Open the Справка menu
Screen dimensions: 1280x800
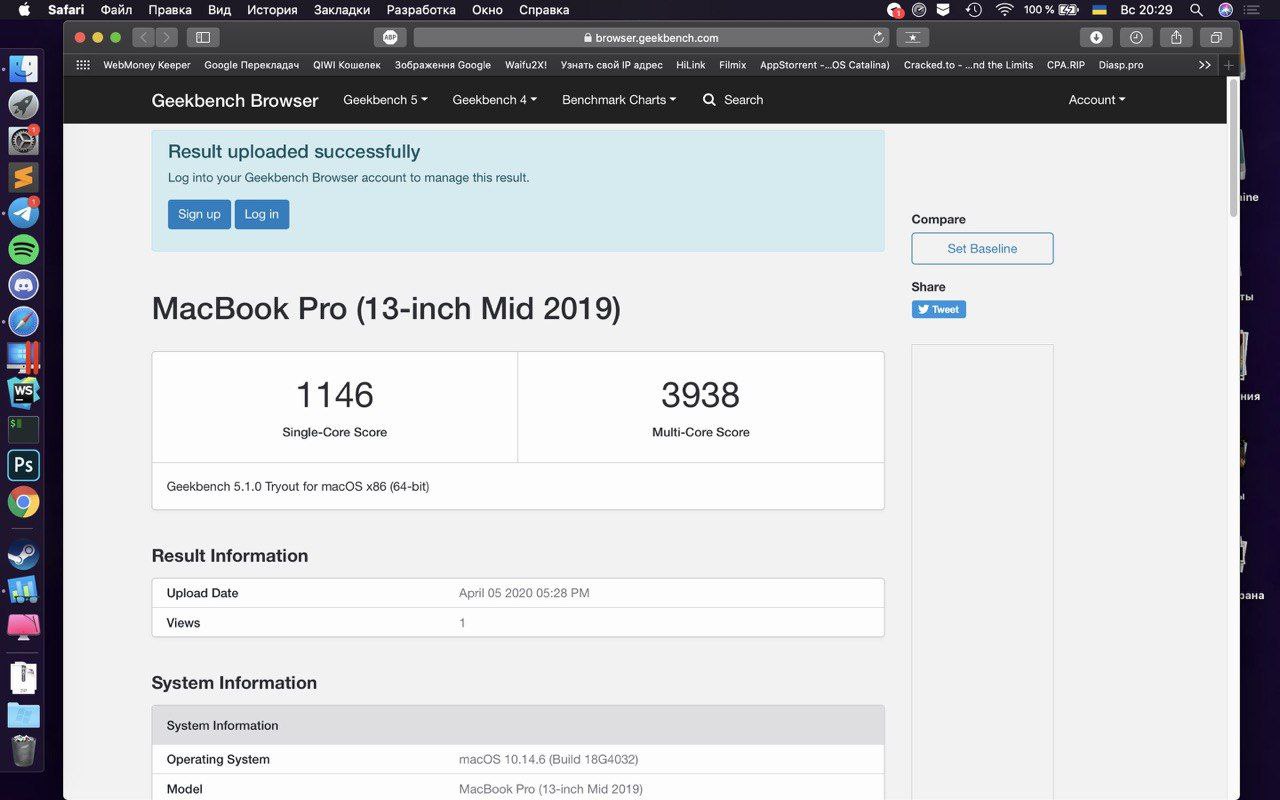point(544,10)
